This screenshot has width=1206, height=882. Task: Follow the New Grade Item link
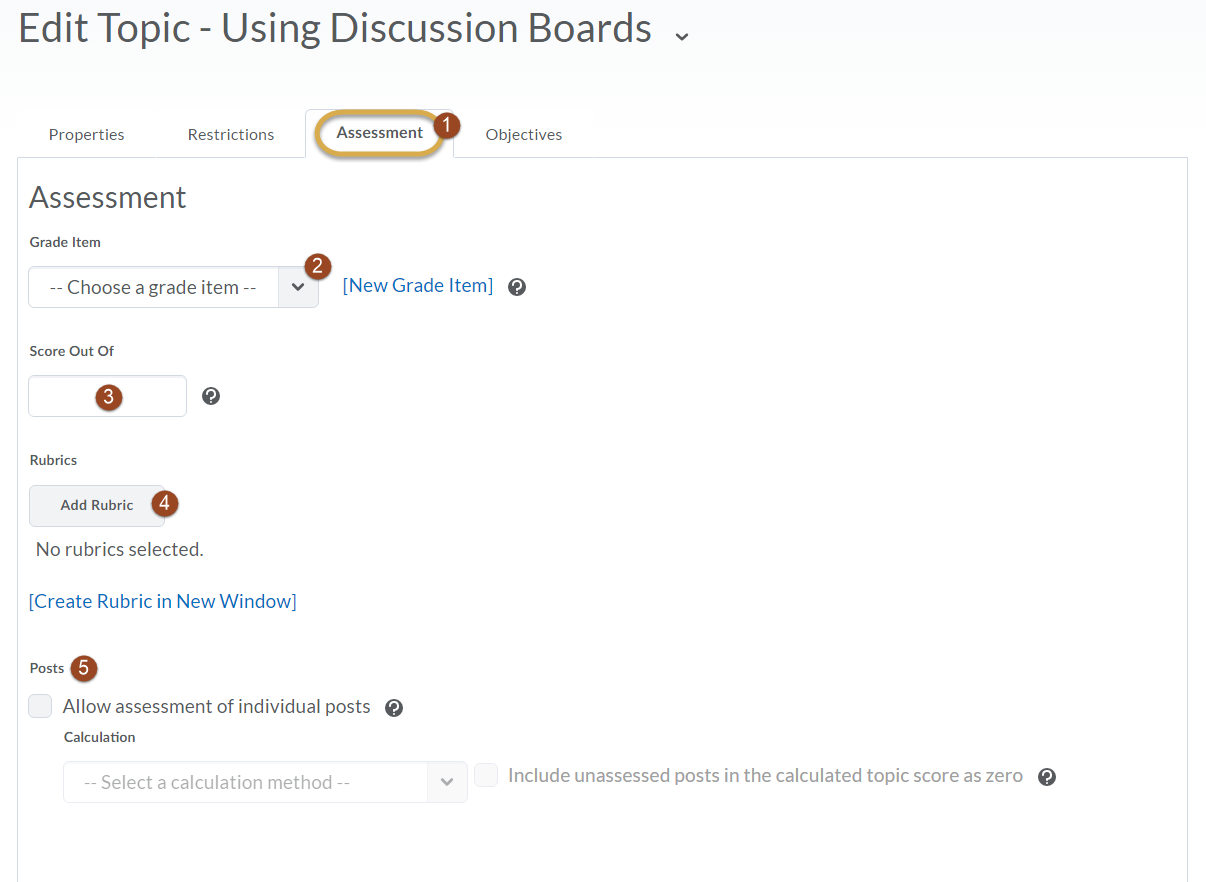click(x=418, y=285)
